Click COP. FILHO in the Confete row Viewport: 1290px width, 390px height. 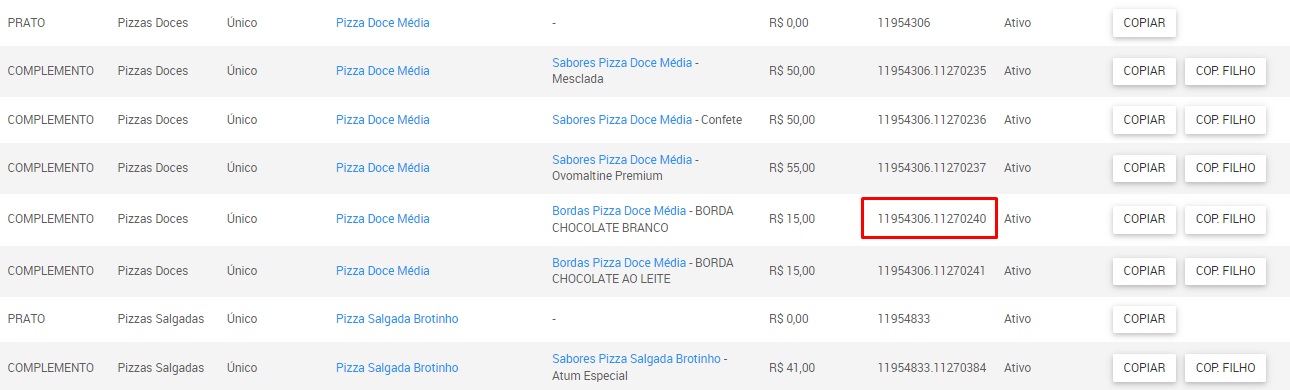pos(1225,120)
